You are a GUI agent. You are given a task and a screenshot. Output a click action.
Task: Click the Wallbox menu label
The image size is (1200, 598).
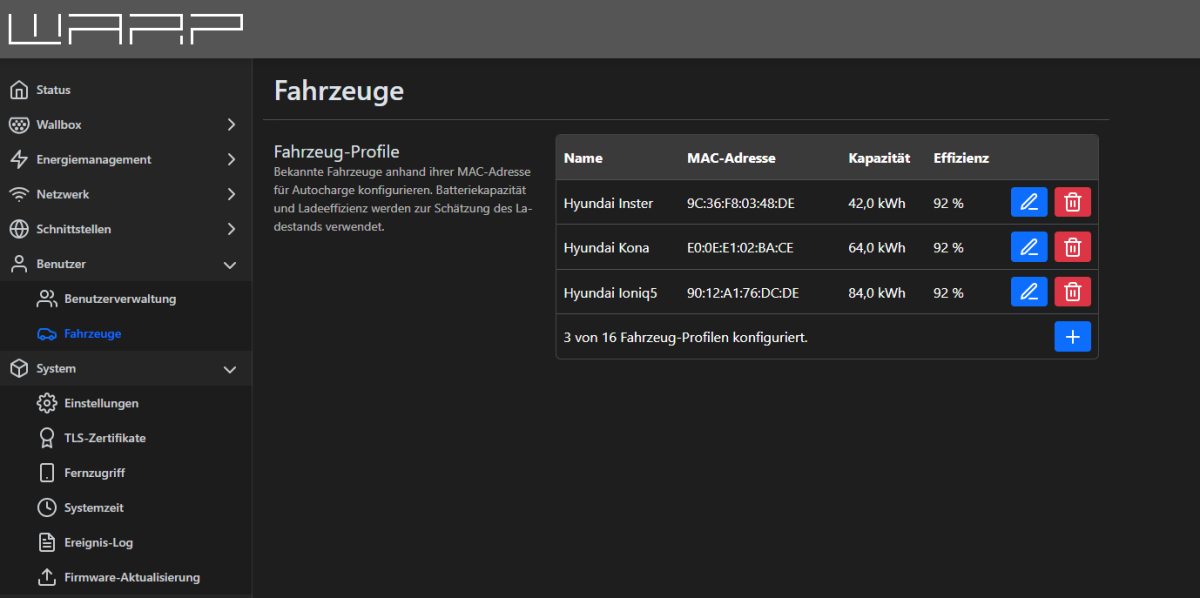(x=59, y=125)
